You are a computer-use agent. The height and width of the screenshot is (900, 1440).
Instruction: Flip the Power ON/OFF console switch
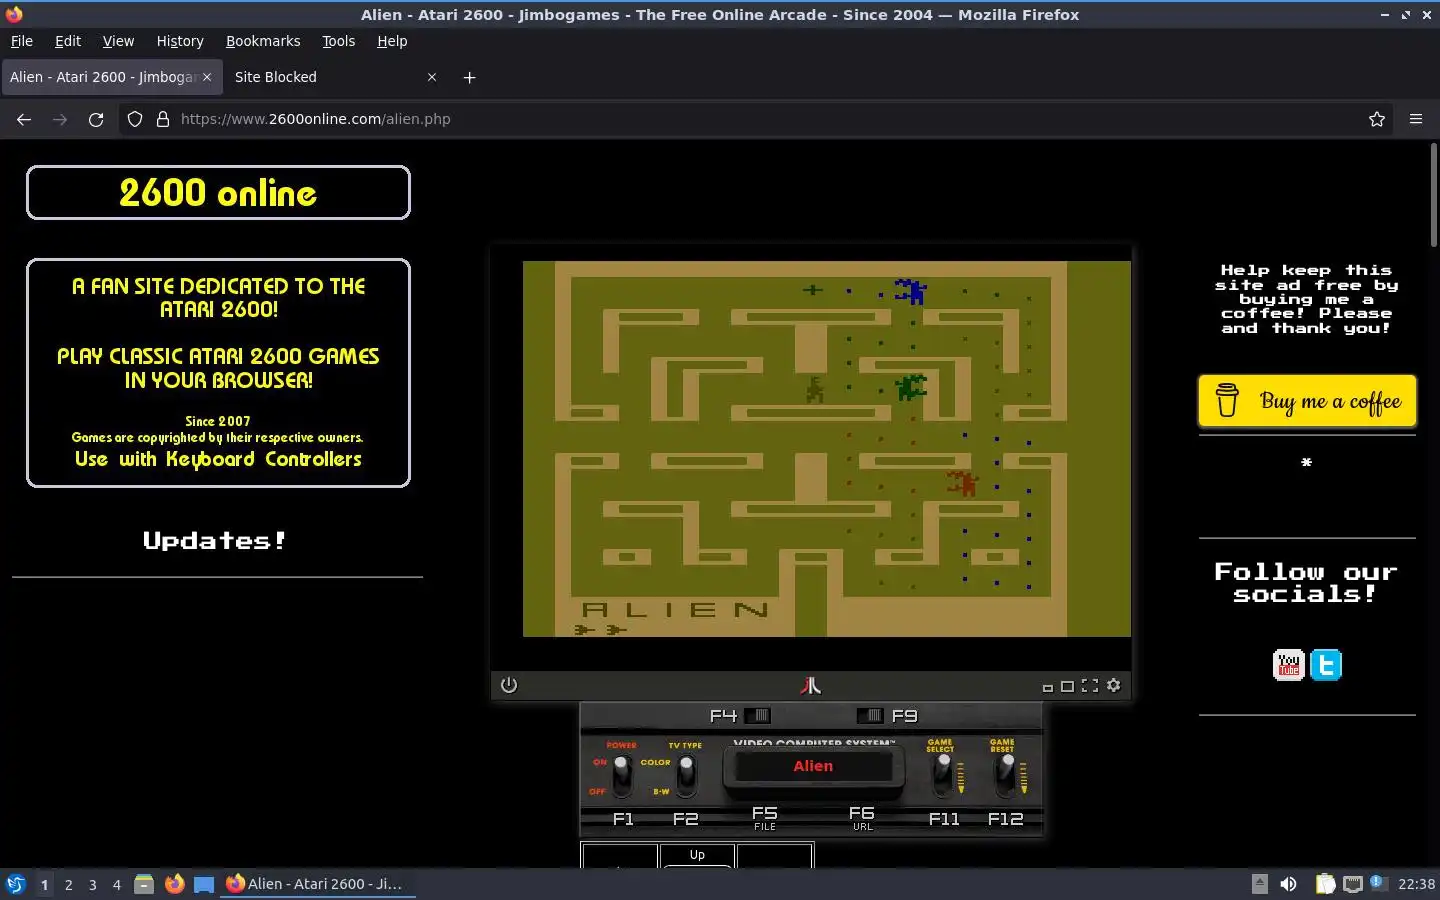621,774
